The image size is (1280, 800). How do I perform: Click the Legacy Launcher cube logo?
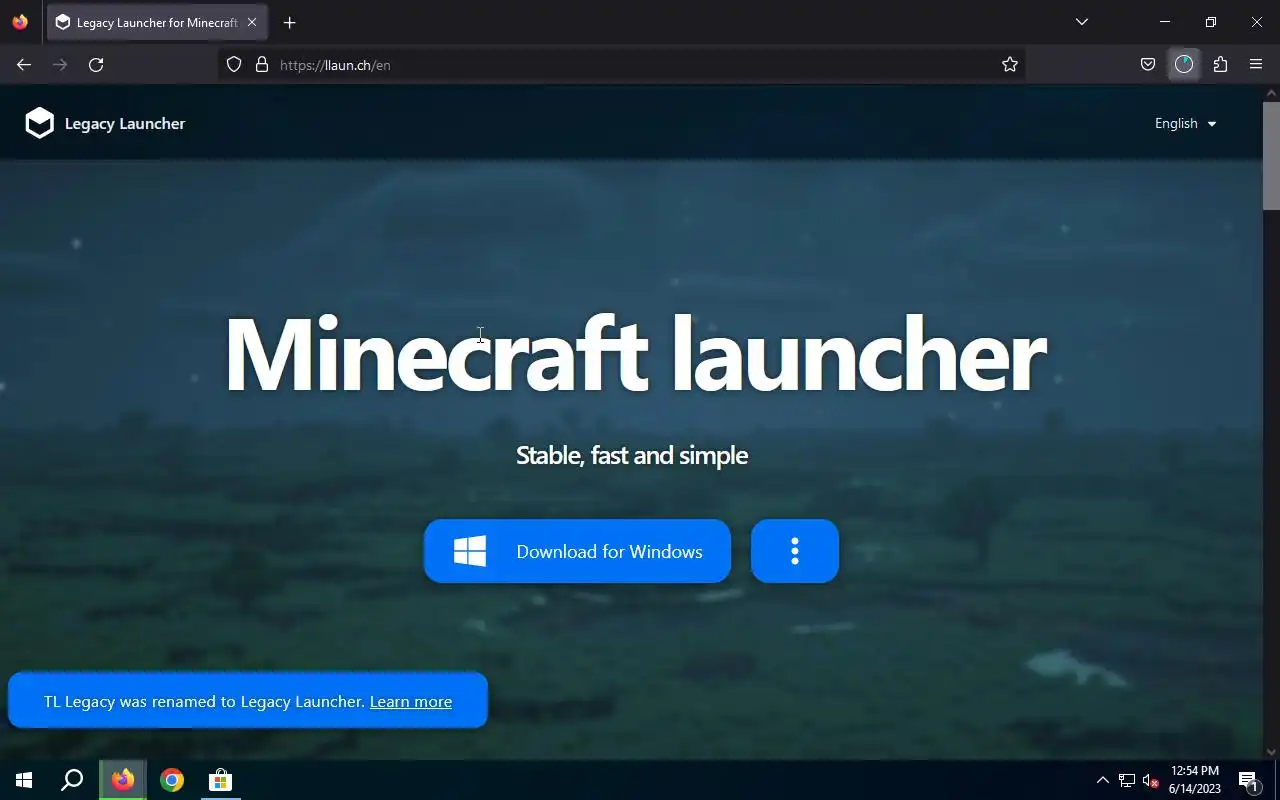[x=39, y=123]
